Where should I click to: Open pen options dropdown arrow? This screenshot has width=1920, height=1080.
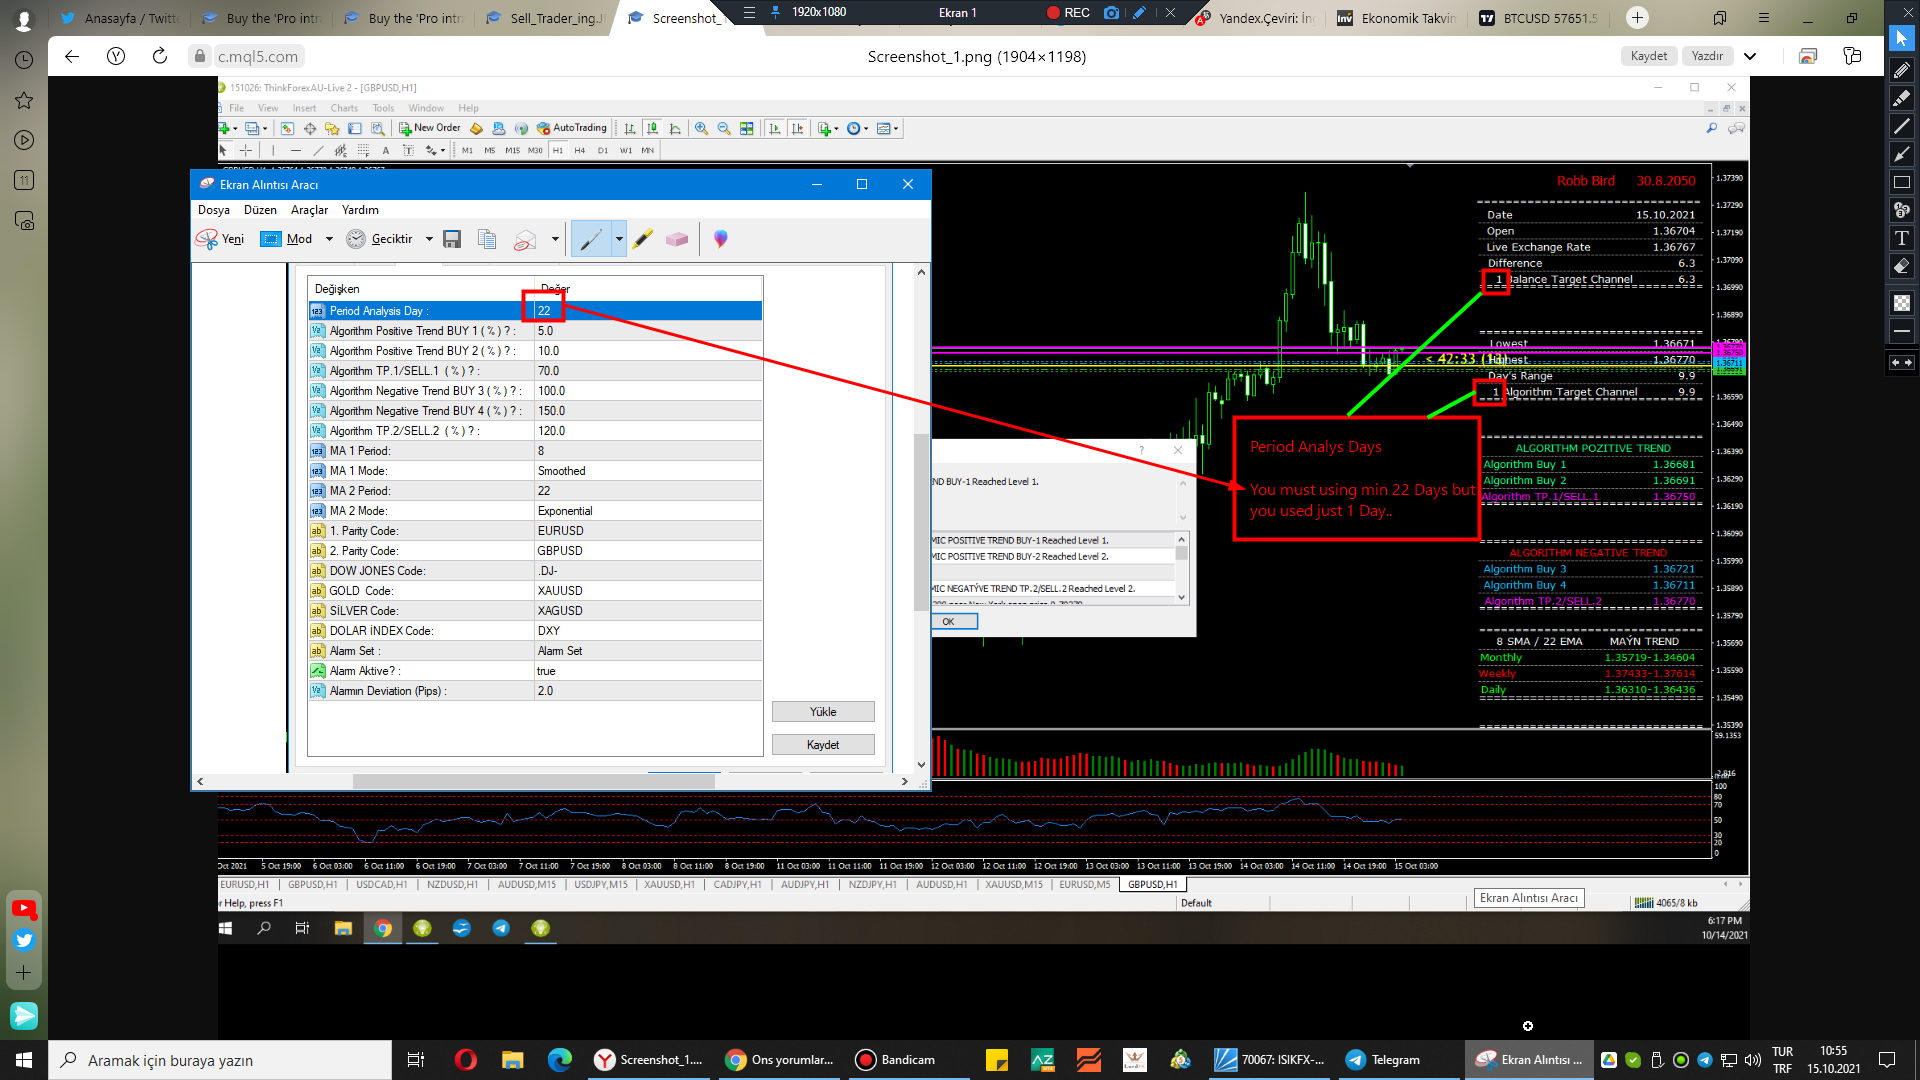click(x=619, y=239)
